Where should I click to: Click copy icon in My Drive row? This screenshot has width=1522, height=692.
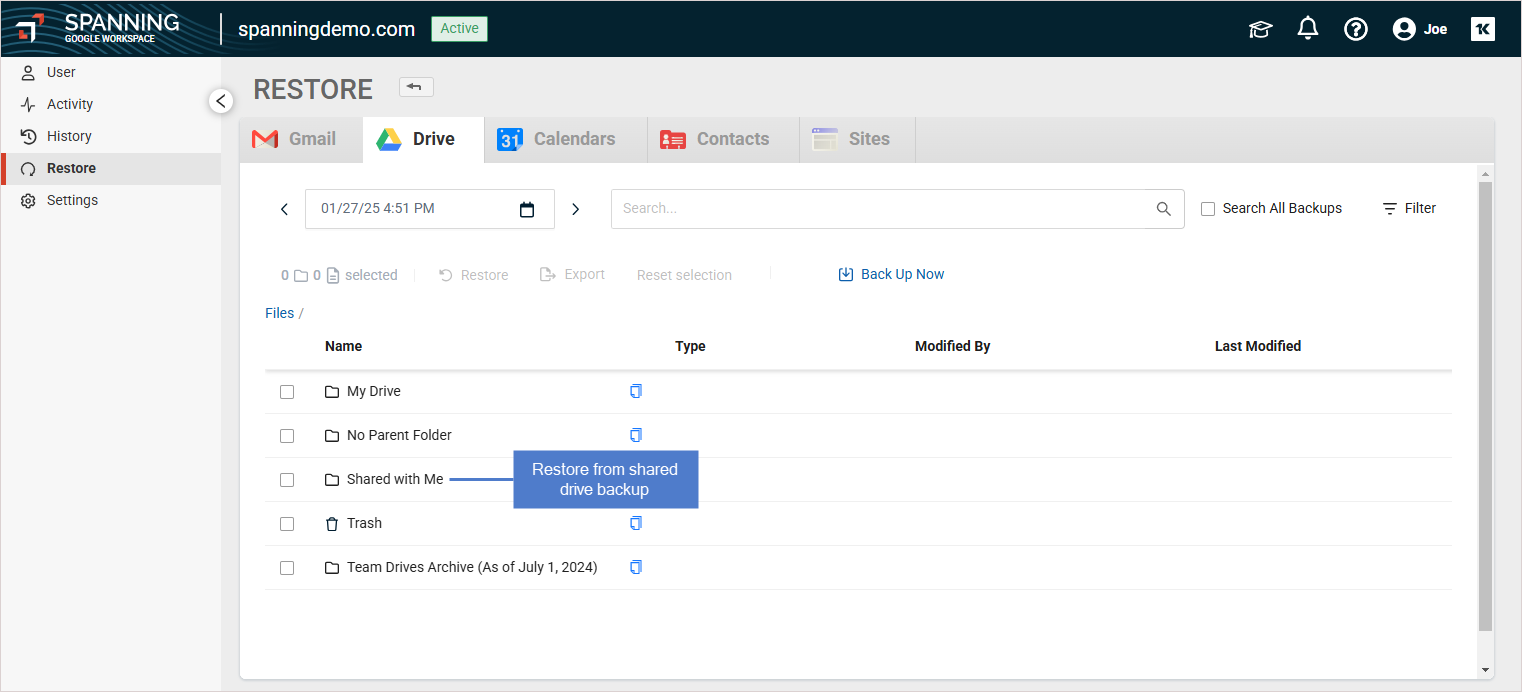(x=636, y=391)
